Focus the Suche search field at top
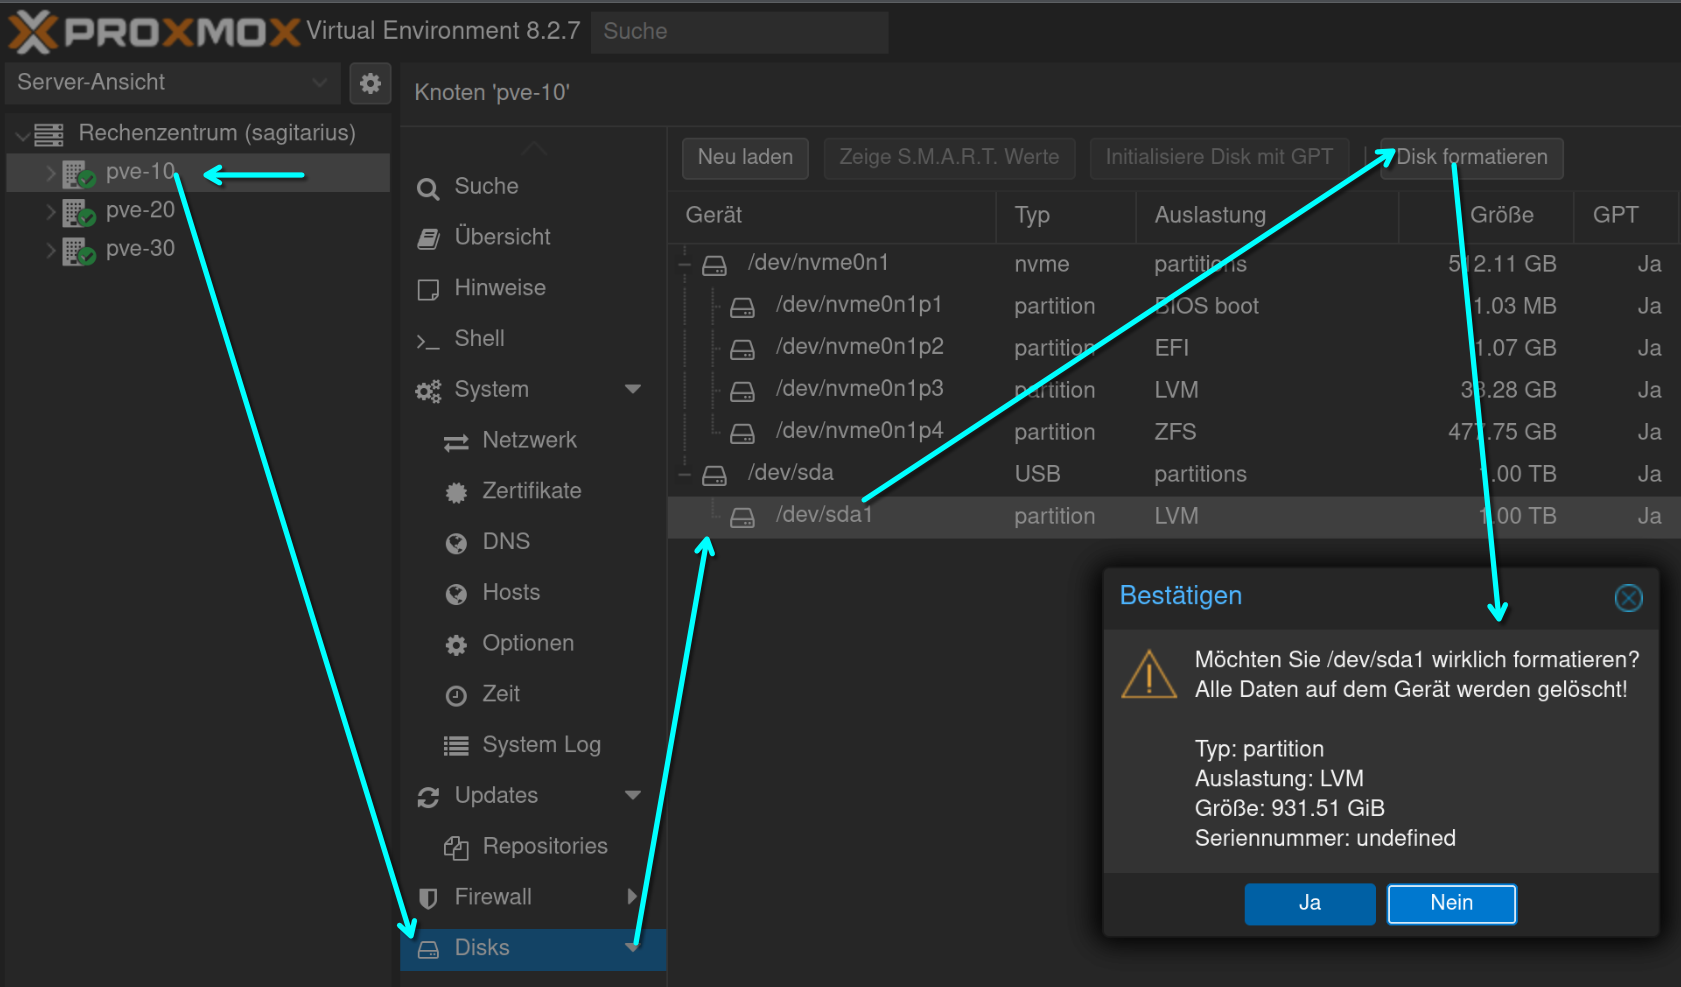This screenshot has height=987, width=1681. pyautogui.click(x=740, y=32)
